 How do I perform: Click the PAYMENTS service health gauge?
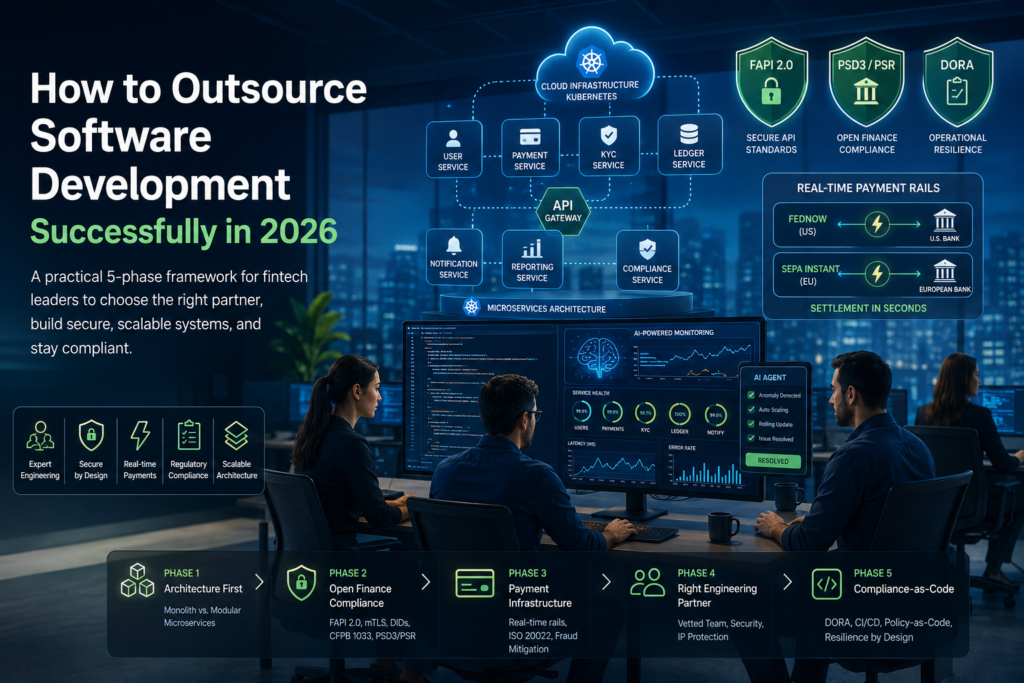[613, 412]
